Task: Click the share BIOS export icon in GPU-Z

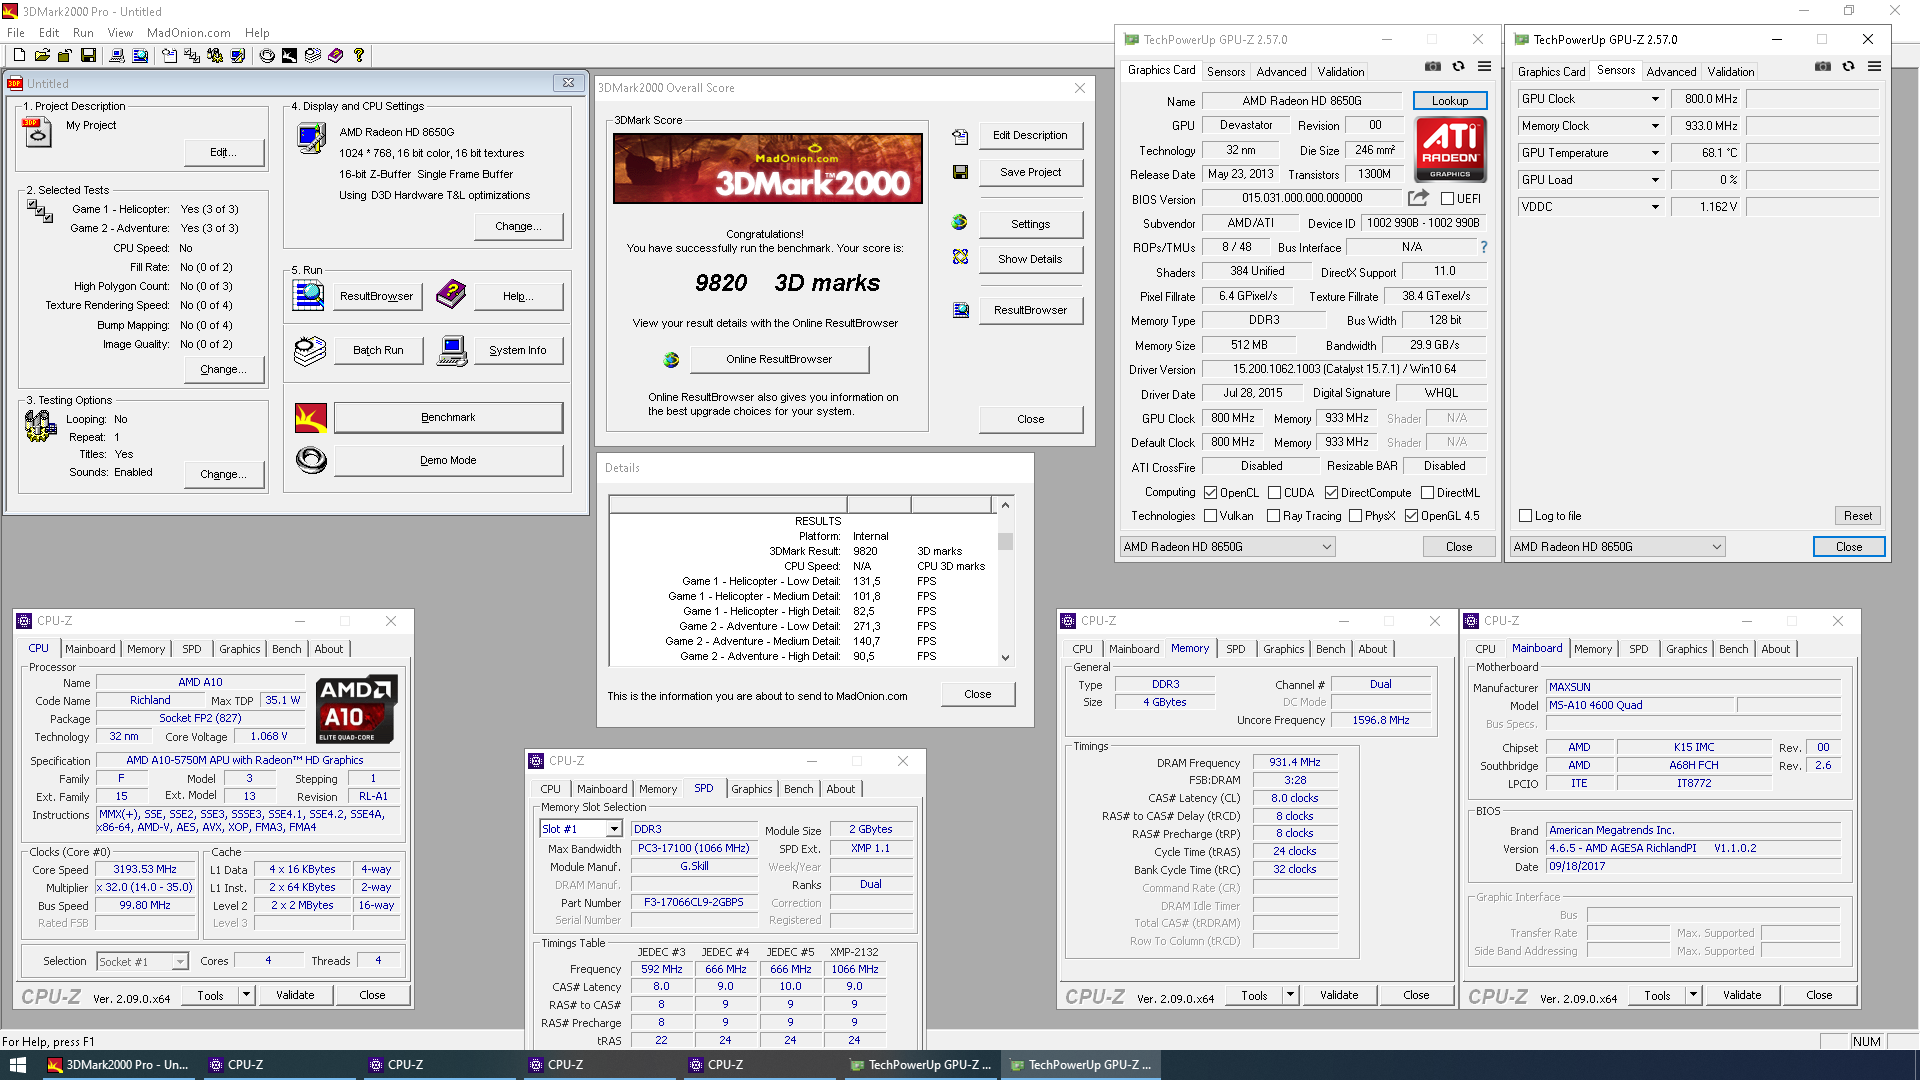Action: [x=1418, y=198]
